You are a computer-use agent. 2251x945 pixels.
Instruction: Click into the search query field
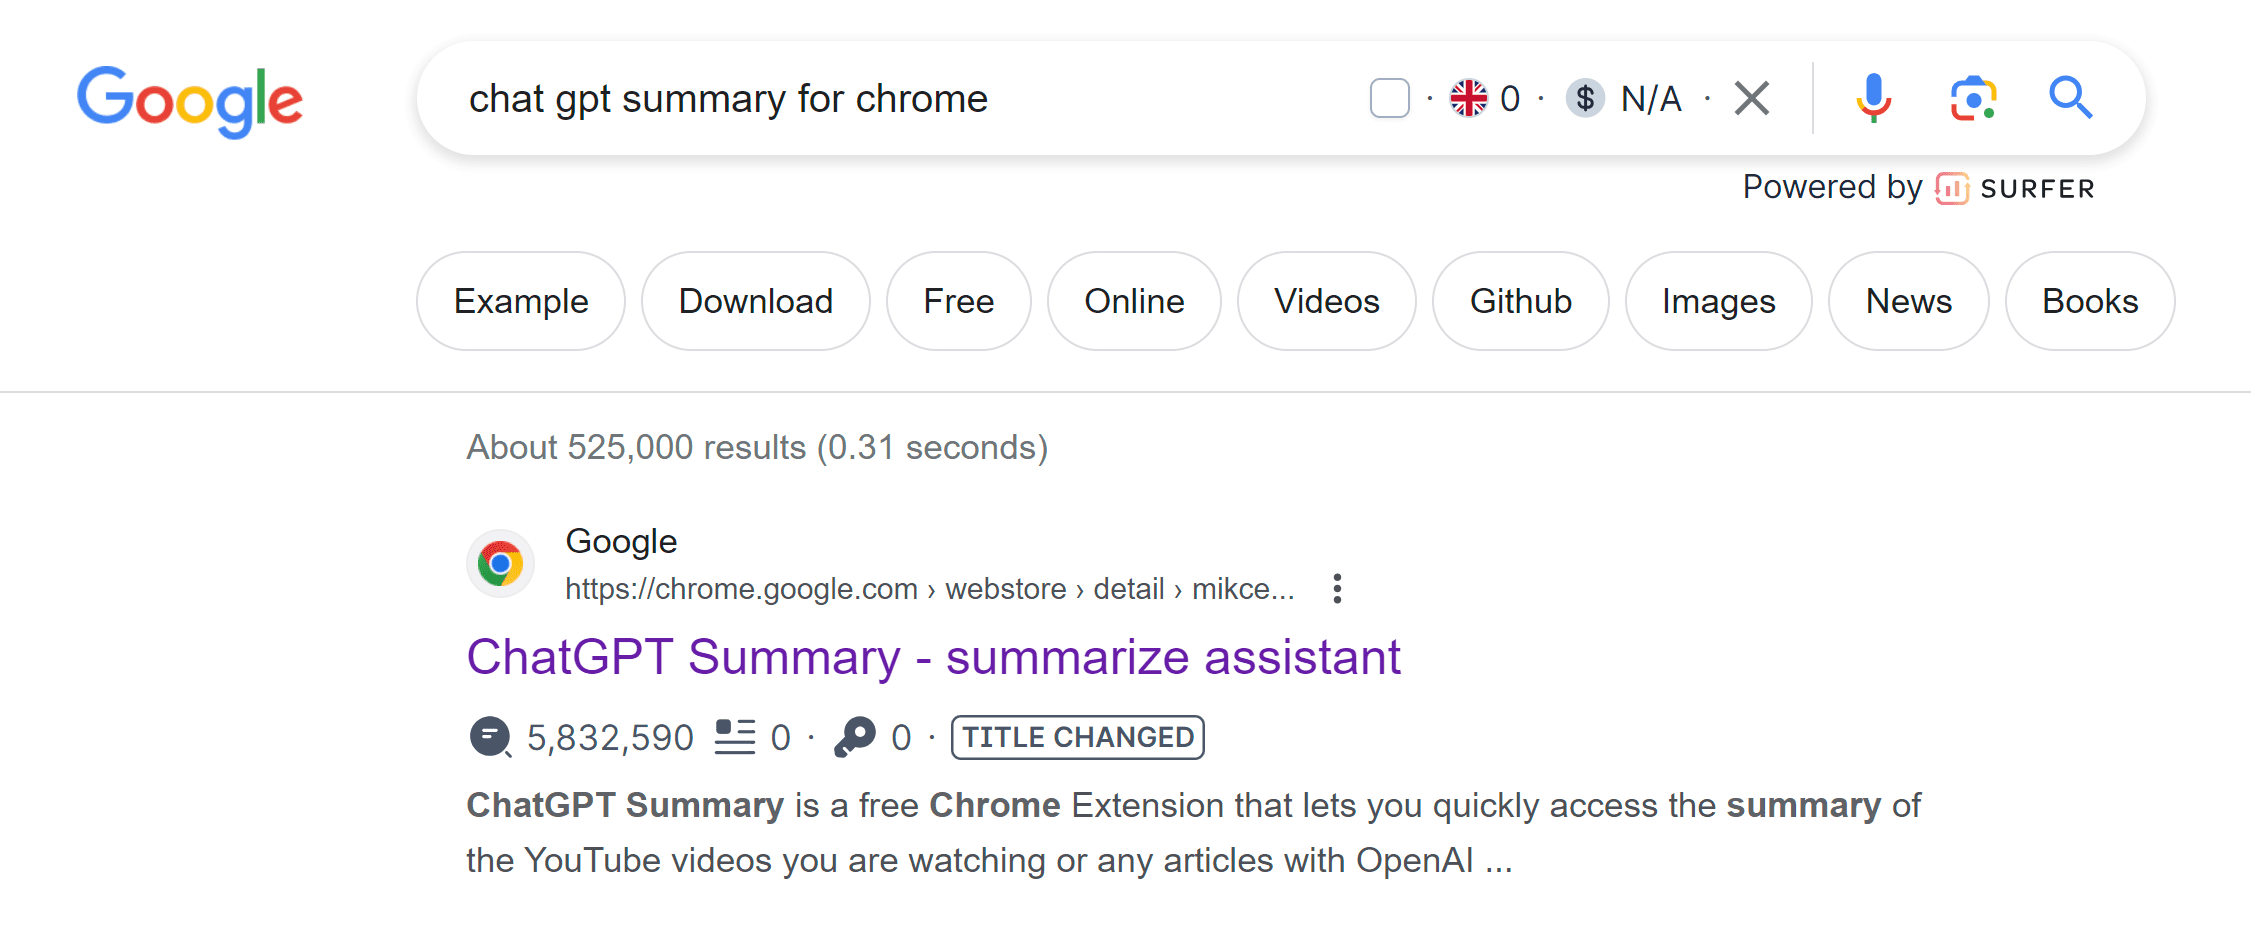click(900, 98)
